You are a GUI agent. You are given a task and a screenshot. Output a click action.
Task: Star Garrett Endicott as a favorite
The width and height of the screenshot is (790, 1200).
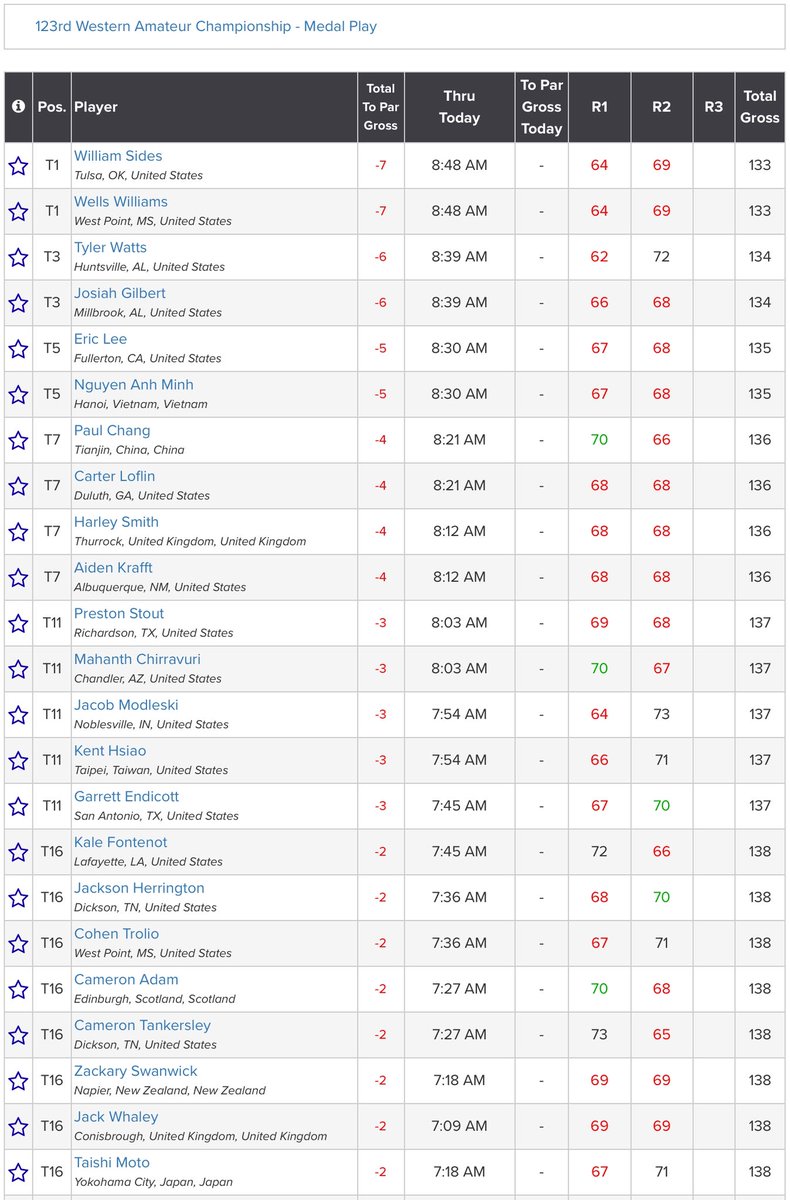click(18, 806)
